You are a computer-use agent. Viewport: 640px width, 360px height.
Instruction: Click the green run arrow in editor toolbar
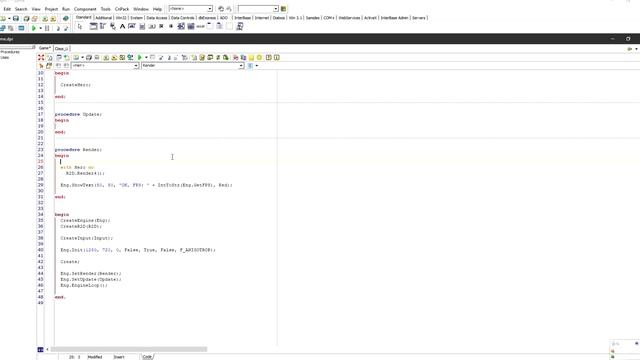click(x=140, y=58)
